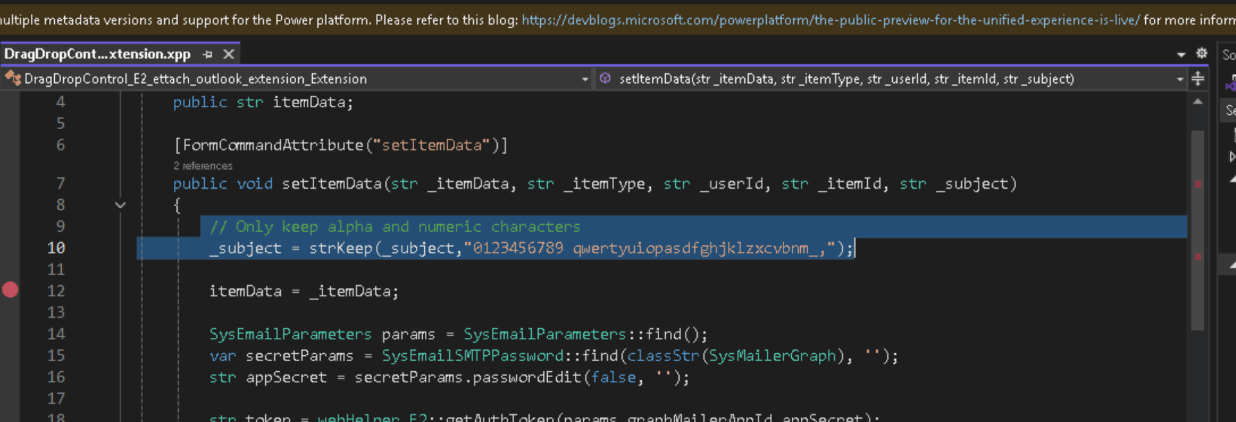Open the class navigation dropdown
Viewport: 1236px width, 422px height.
coord(584,79)
